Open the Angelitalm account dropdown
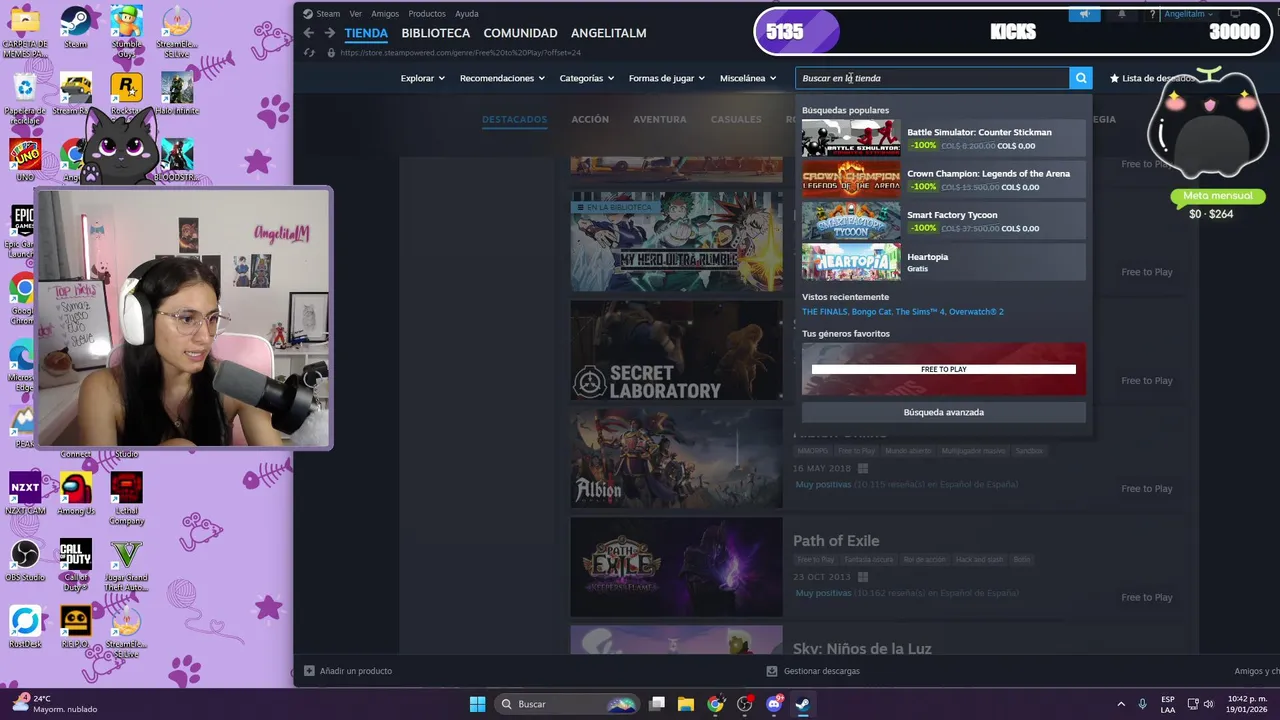 (1190, 14)
